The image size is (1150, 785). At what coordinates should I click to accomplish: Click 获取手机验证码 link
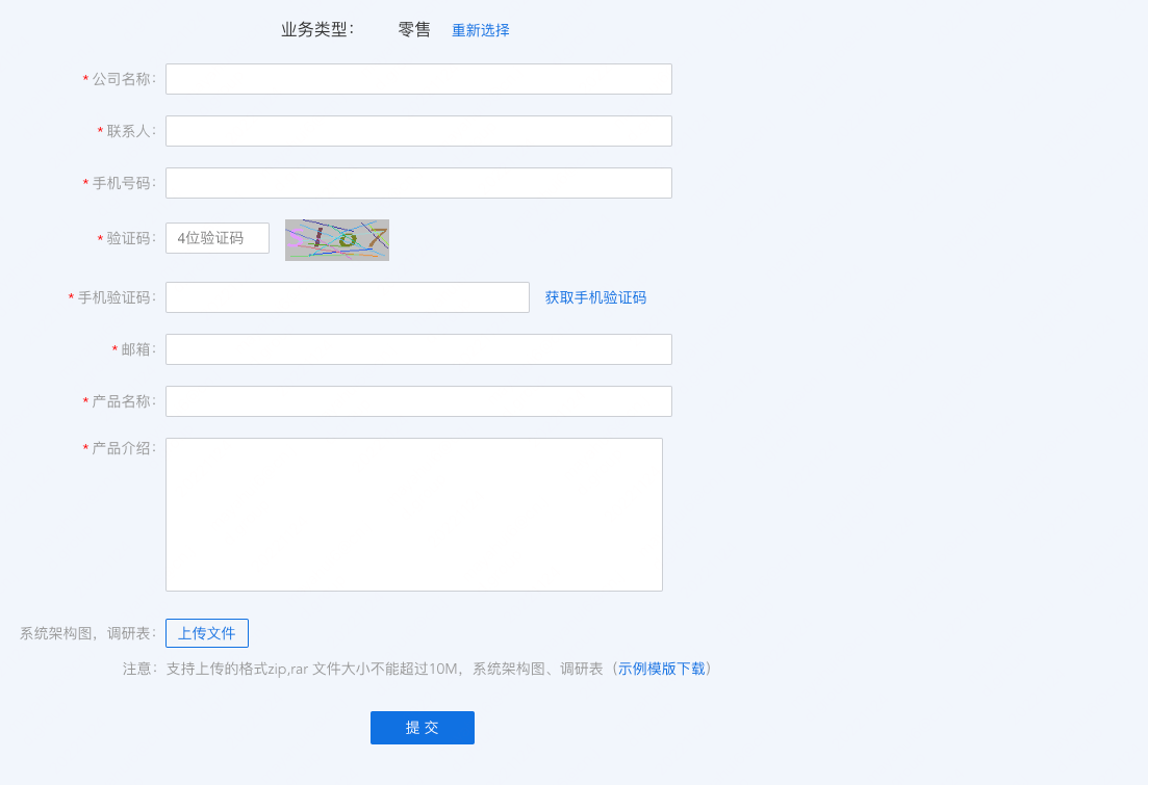[x=595, y=297]
